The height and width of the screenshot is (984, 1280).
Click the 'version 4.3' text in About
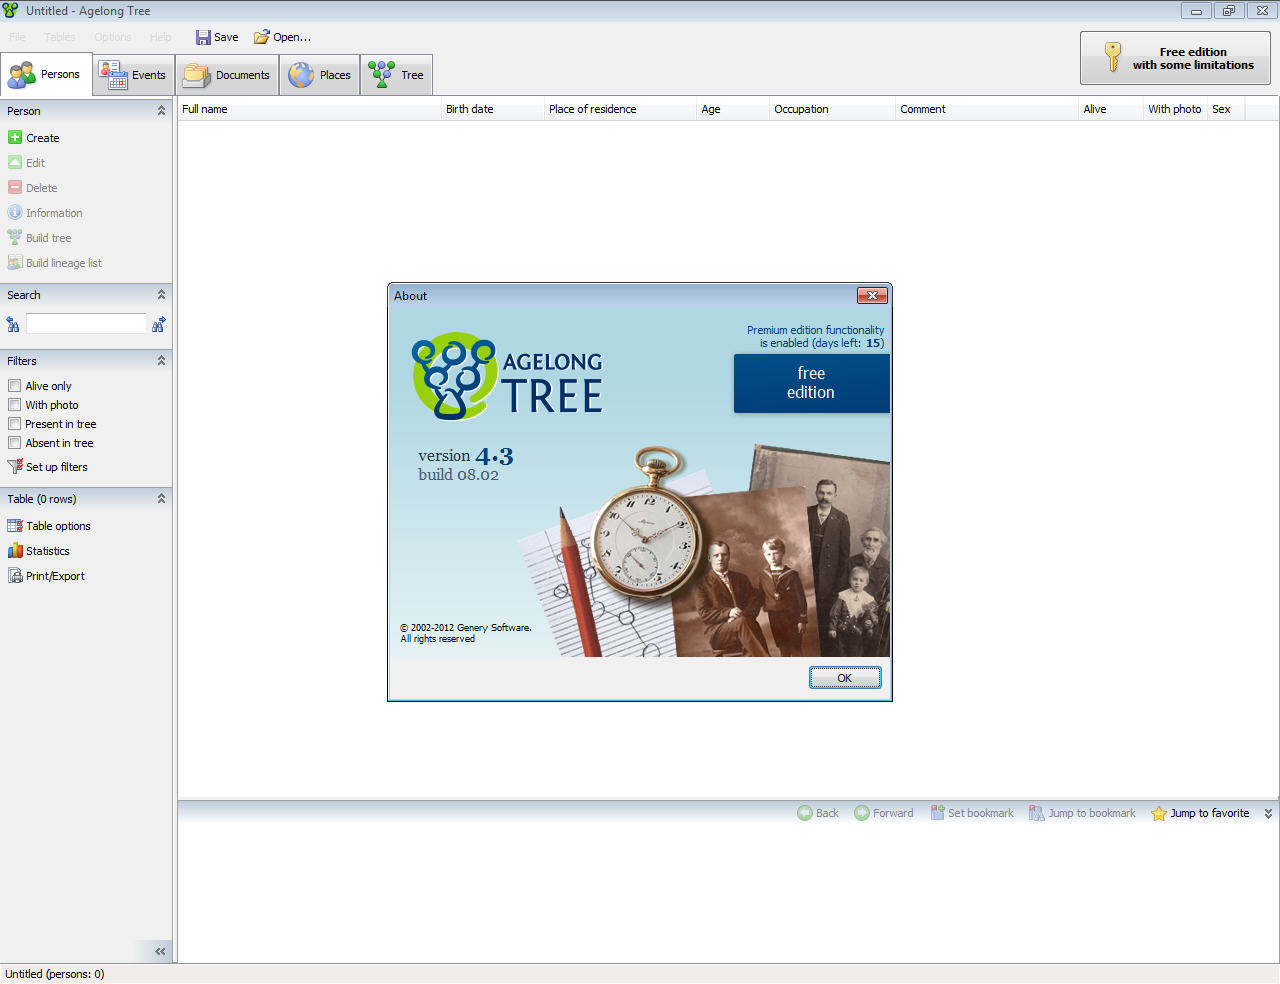(x=466, y=456)
